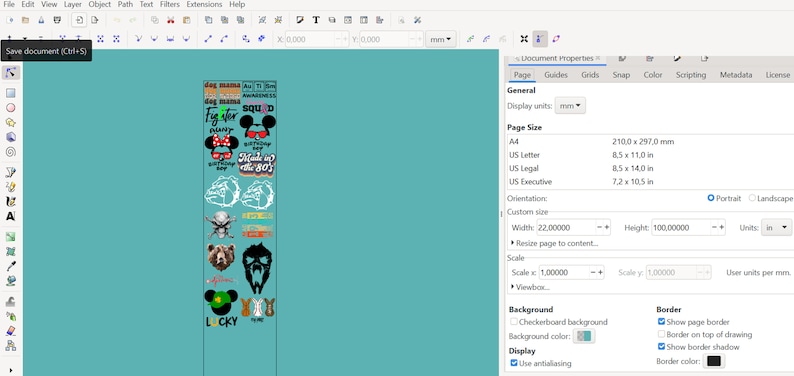The height and width of the screenshot is (376, 794).
Task: Select the Eraser tool
Action: pyautogui.click(x=10, y=331)
